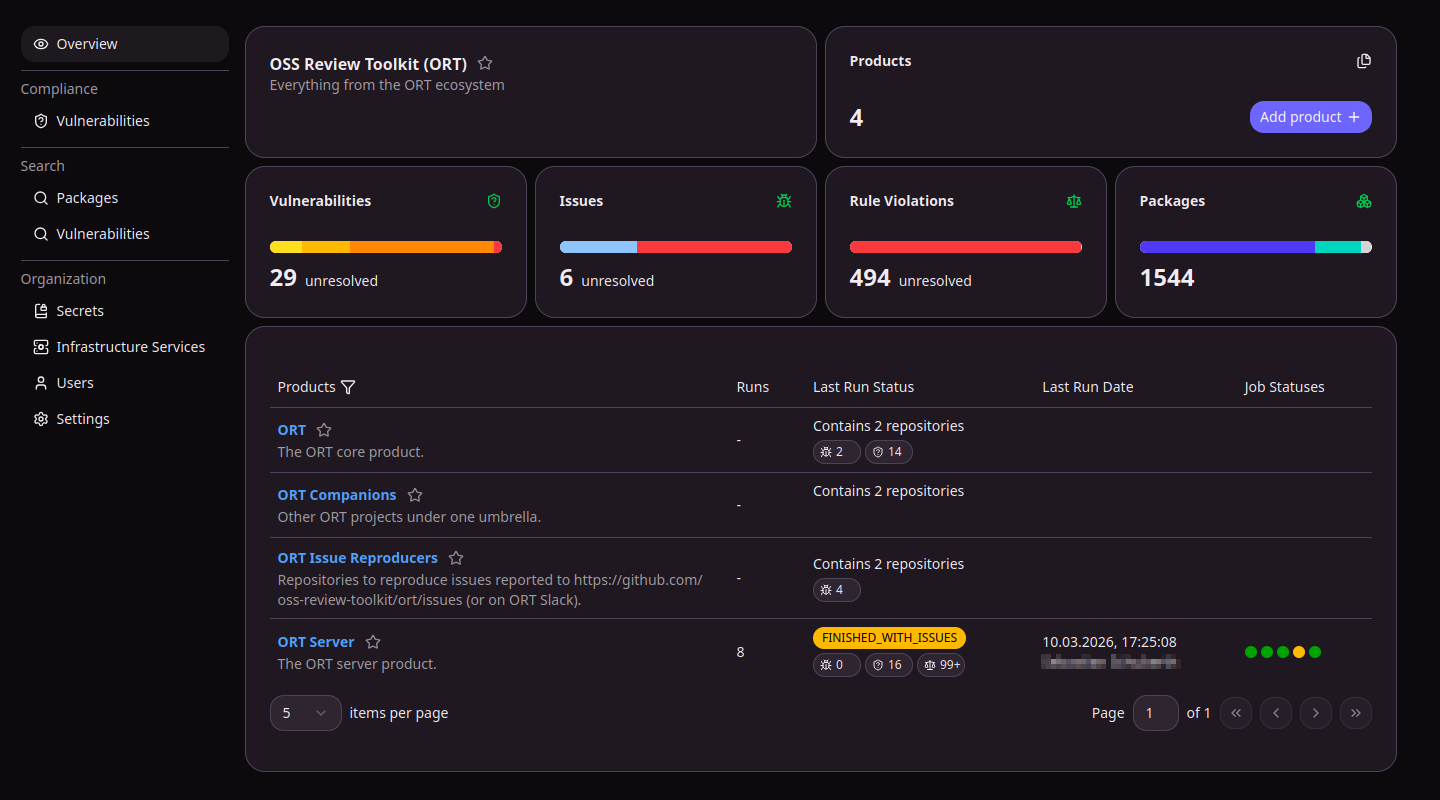
Task: Click ORT Server issues badge showing 0
Action: tap(837, 665)
